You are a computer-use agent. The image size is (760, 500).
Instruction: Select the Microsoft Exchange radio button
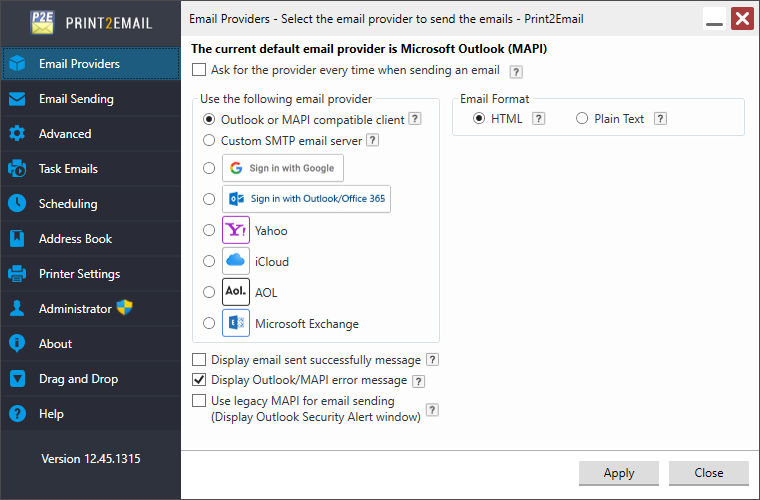pyautogui.click(x=209, y=323)
